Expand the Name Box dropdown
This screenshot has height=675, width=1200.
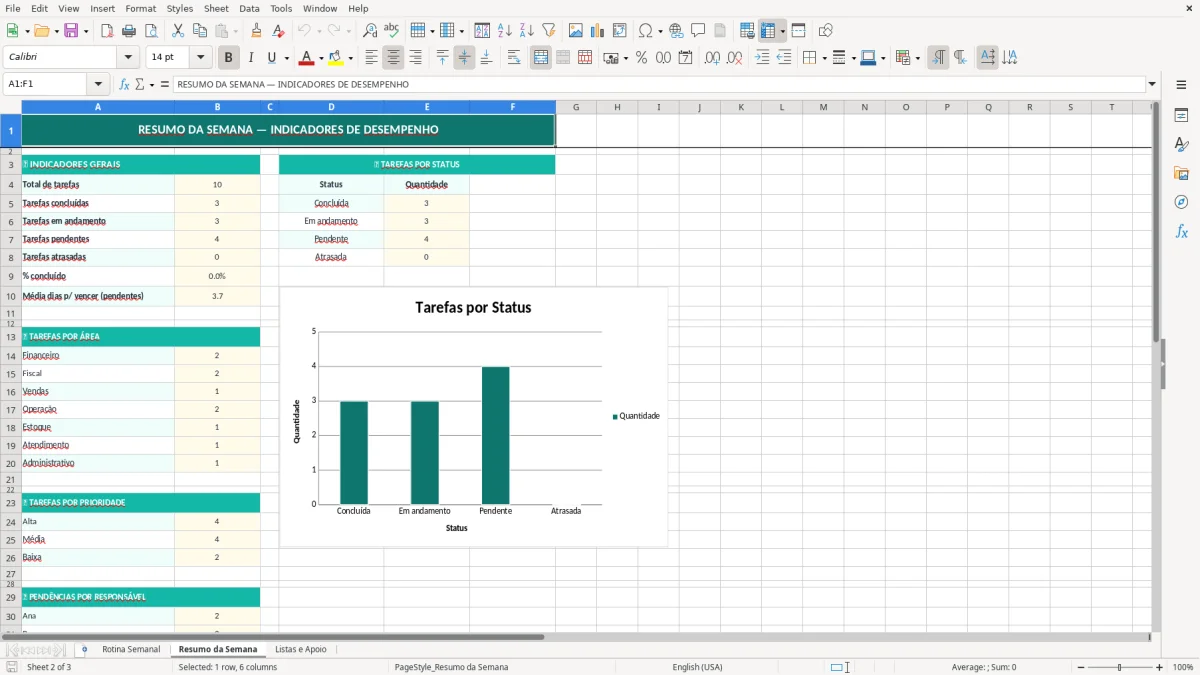pos(98,85)
